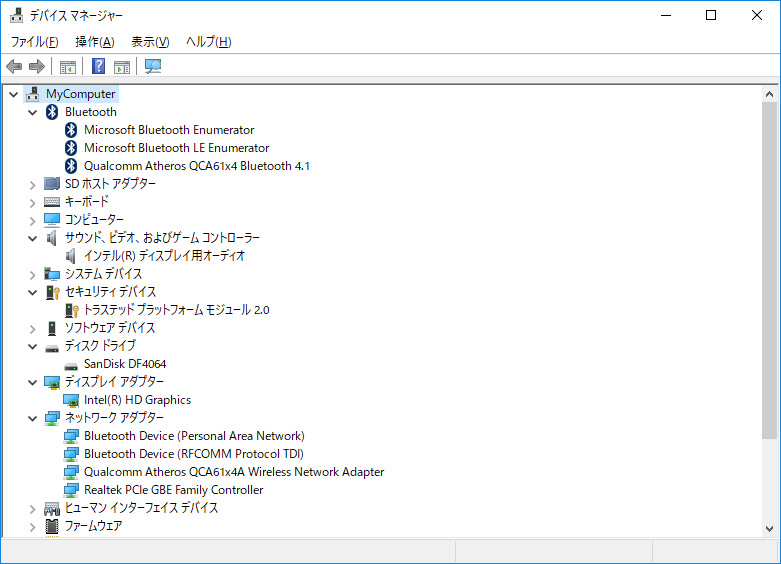Image resolution: width=781 pixels, height=564 pixels.
Task: Expand the キーボード category
Action: point(33,203)
